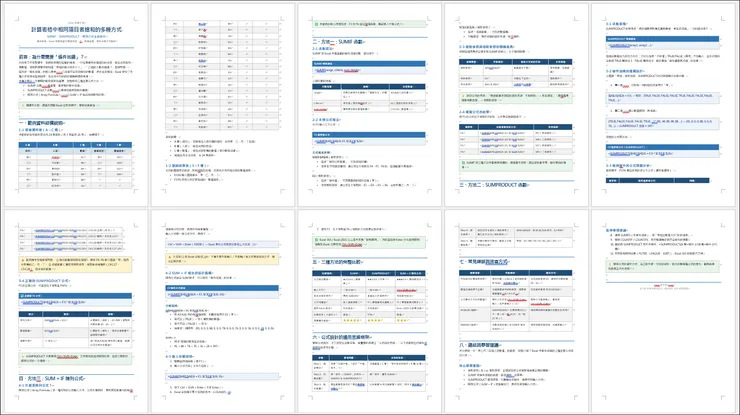Select the seventh page with the yellow warning note
This screenshot has height=415, width=740.
click(x=223, y=311)
